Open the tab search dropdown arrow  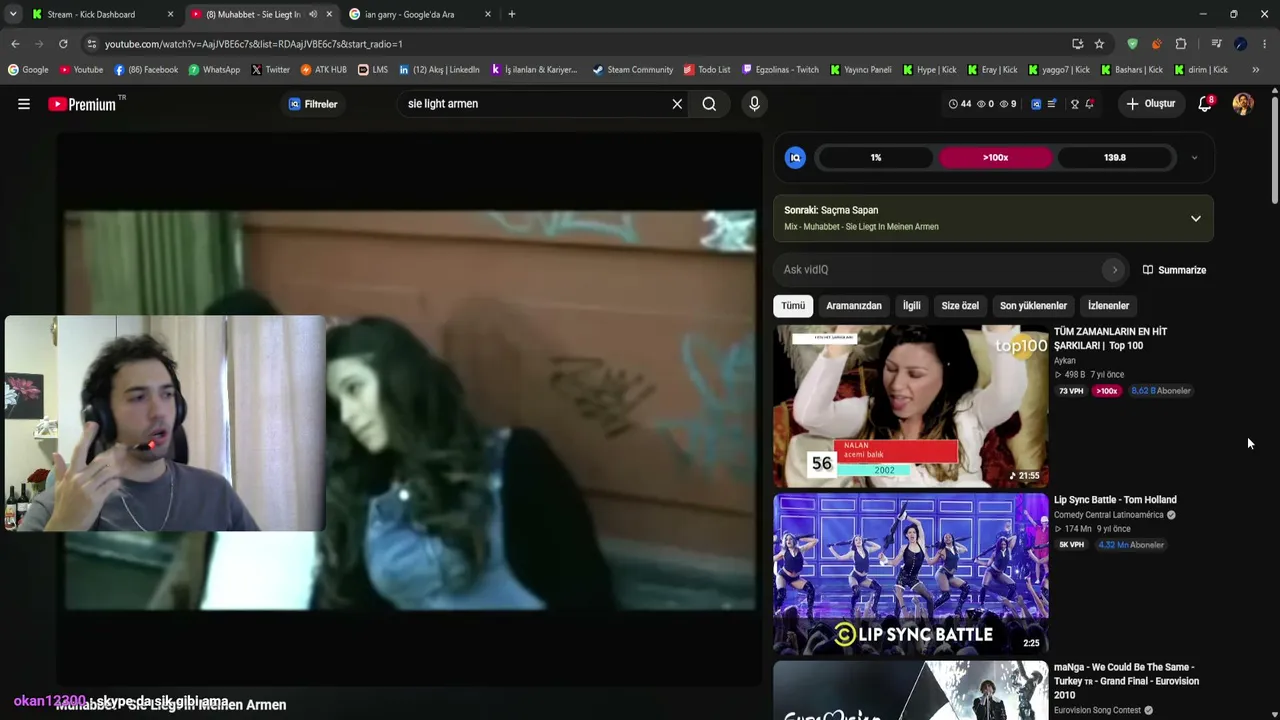pos(13,14)
